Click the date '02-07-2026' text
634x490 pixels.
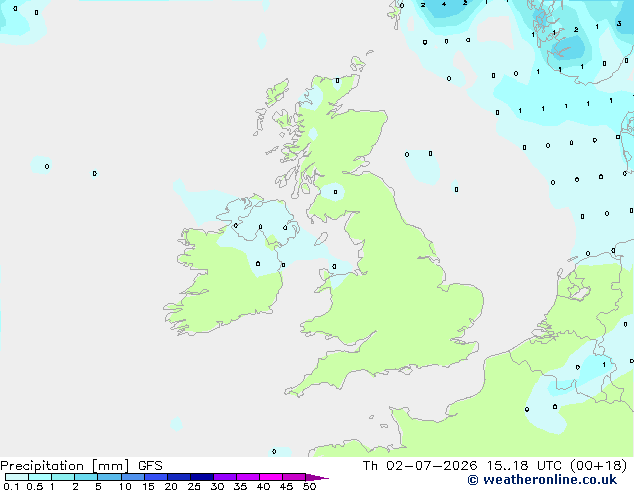431,466
